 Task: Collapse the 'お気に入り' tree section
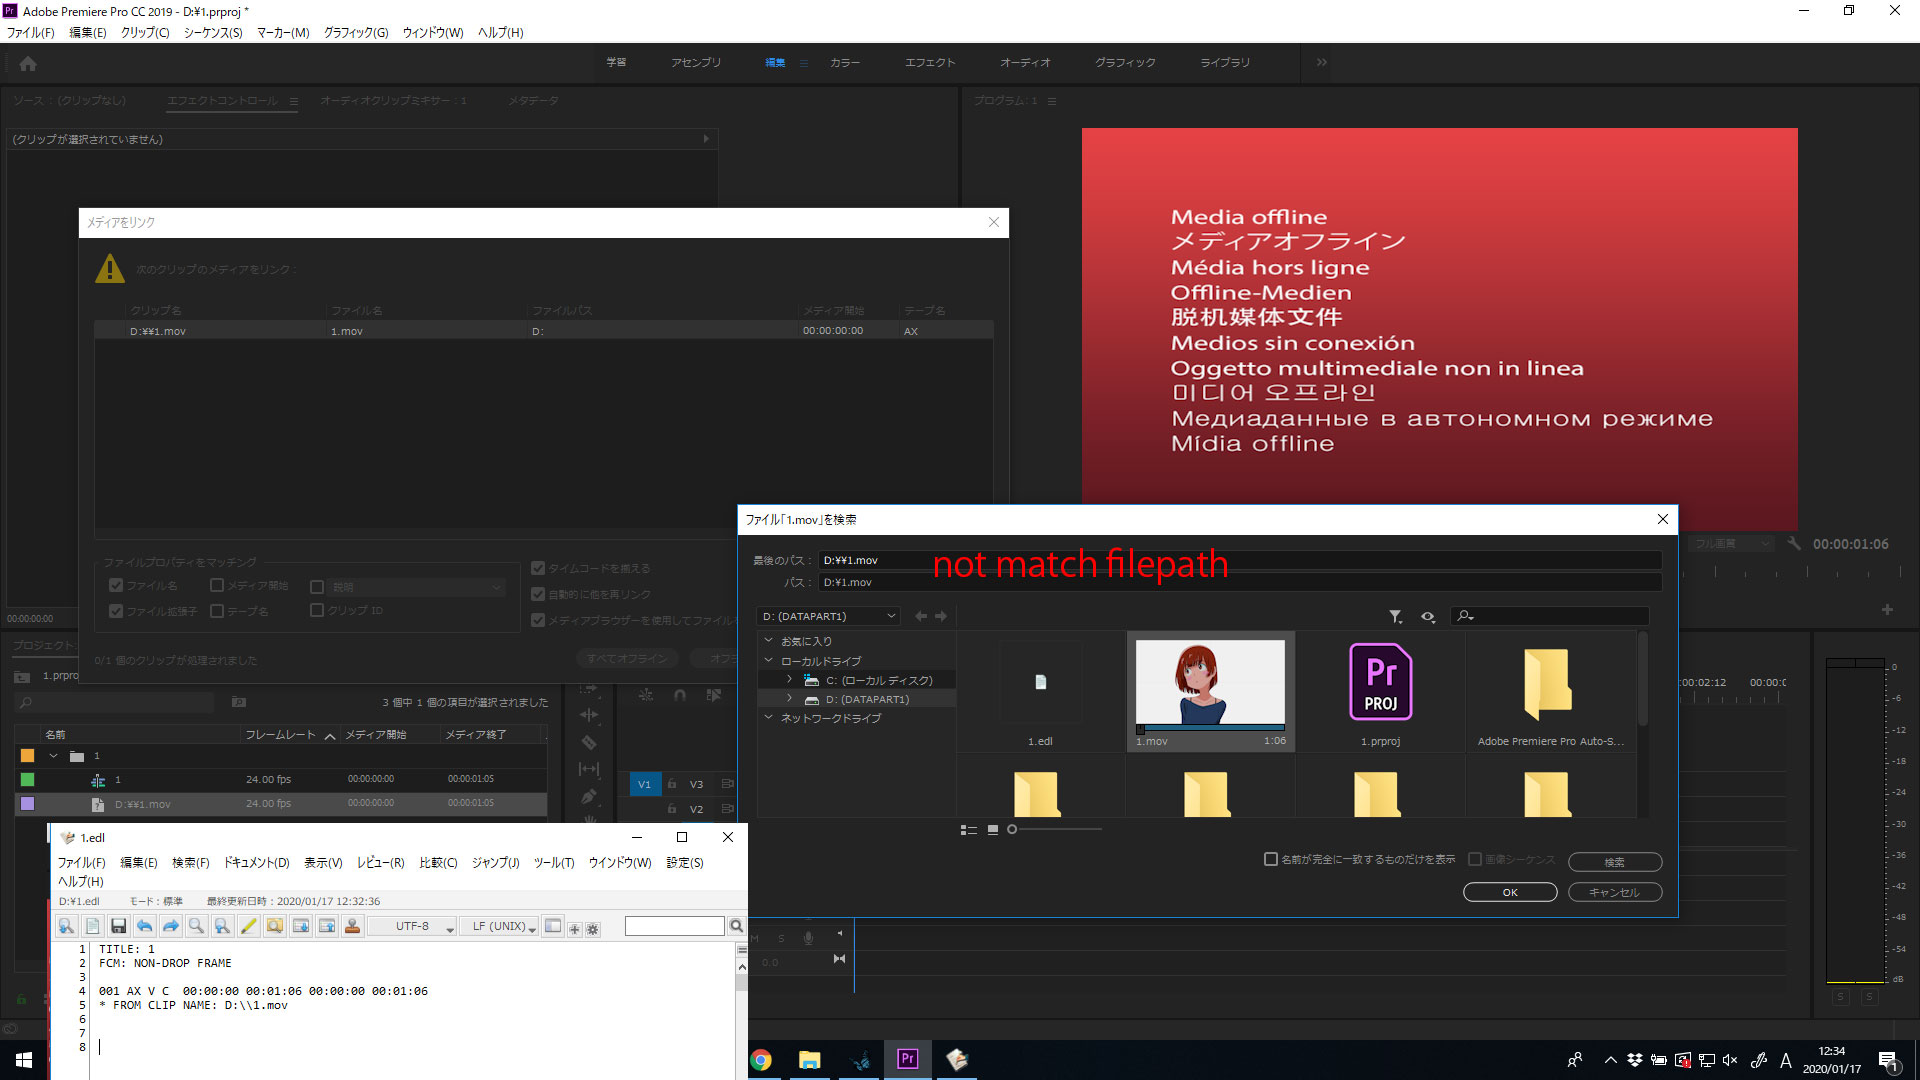768,641
